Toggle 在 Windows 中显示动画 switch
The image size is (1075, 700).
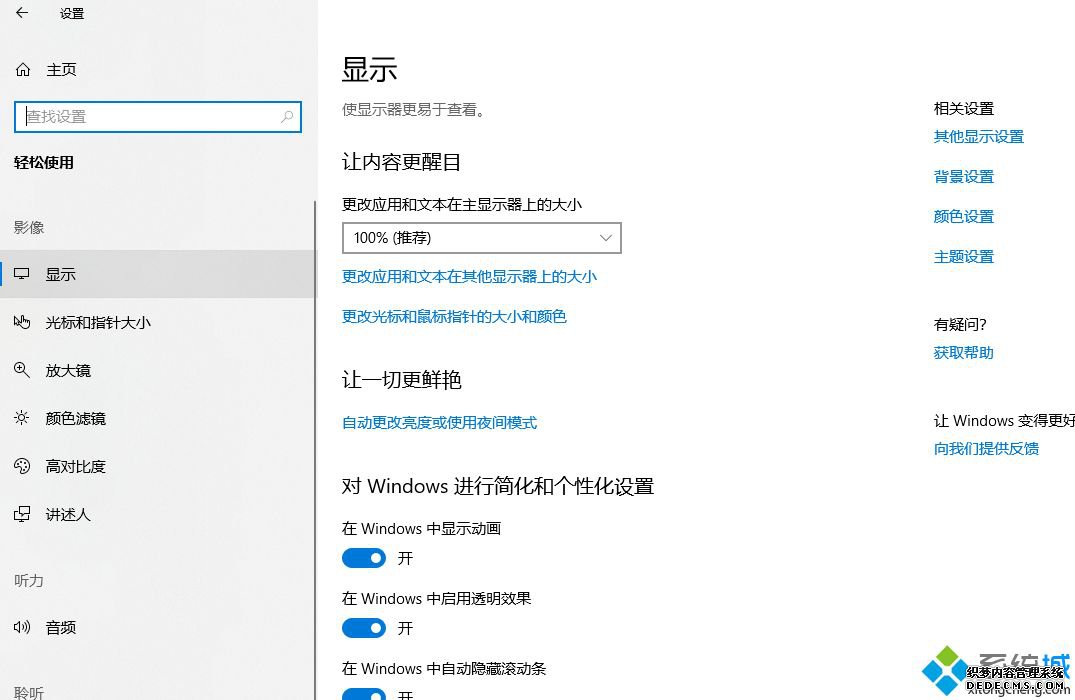364,558
